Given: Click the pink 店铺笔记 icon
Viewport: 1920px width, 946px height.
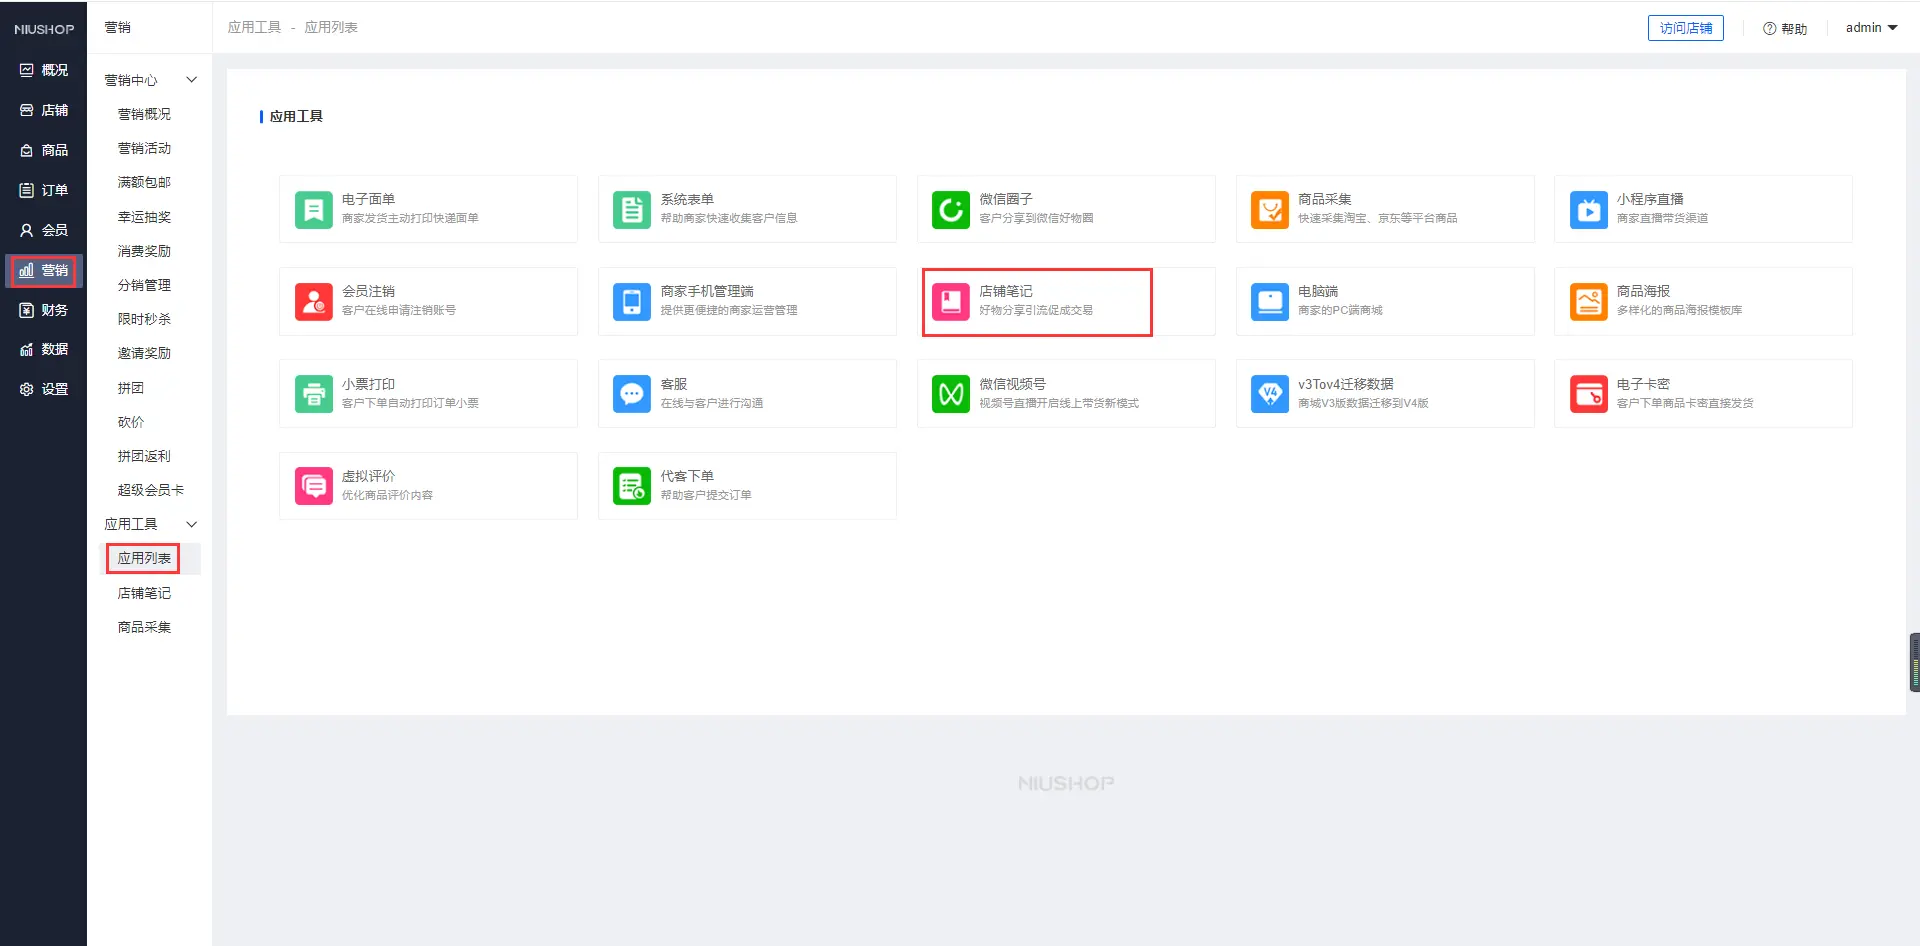Looking at the screenshot, I should coord(950,302).
